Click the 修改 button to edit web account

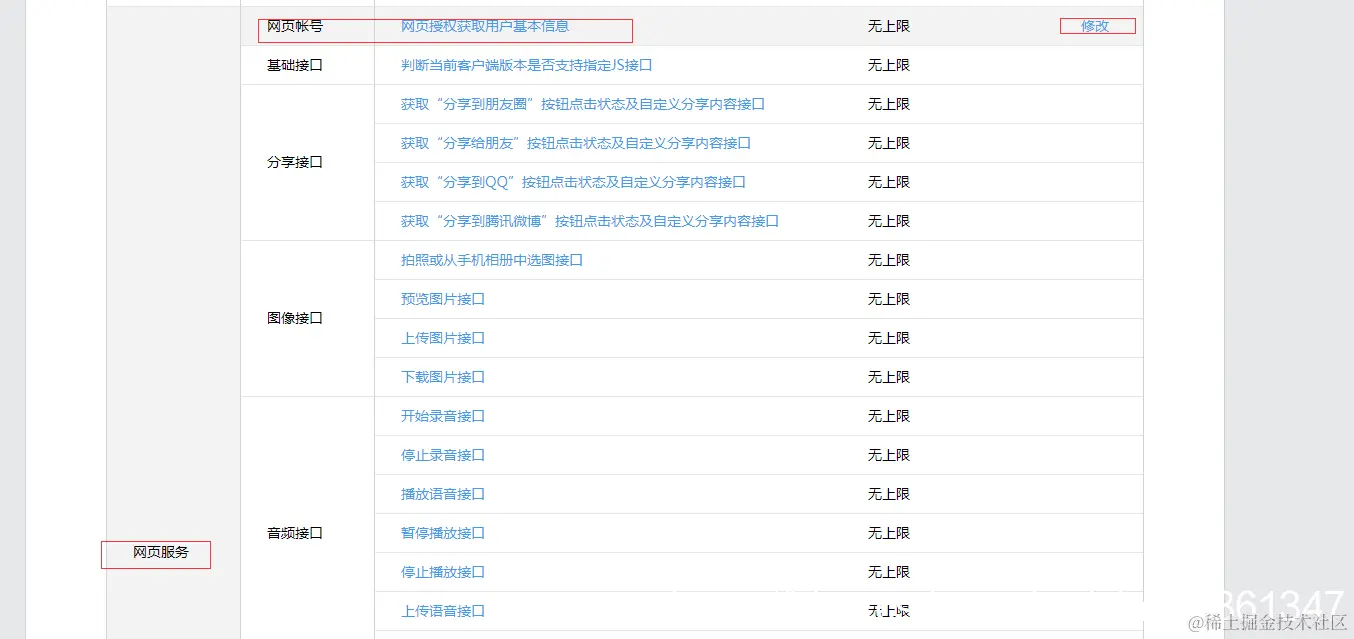click(1096, 26)
